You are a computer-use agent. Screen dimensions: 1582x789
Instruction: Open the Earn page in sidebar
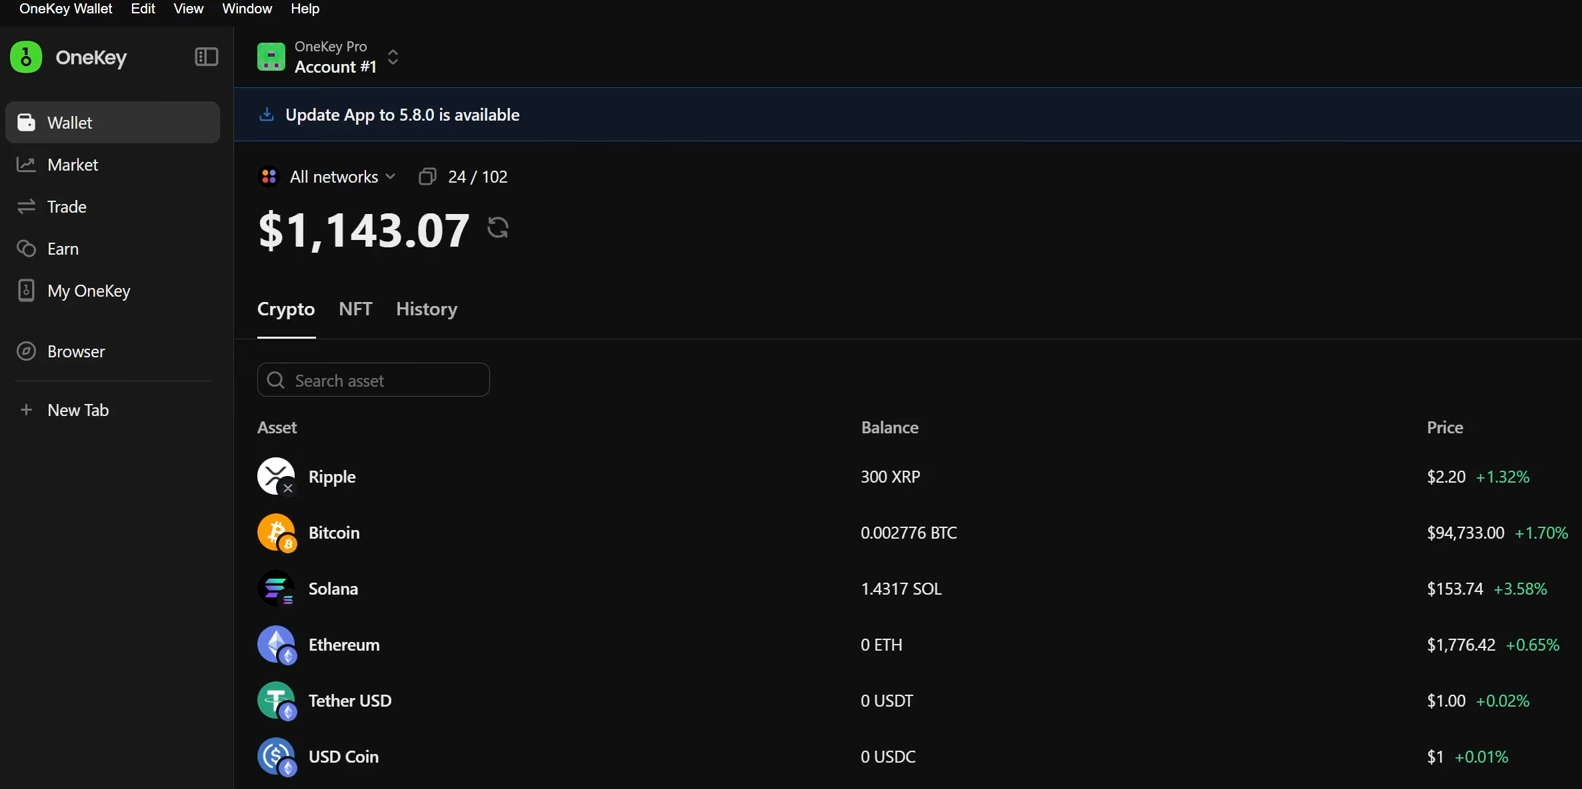(113, 248)
